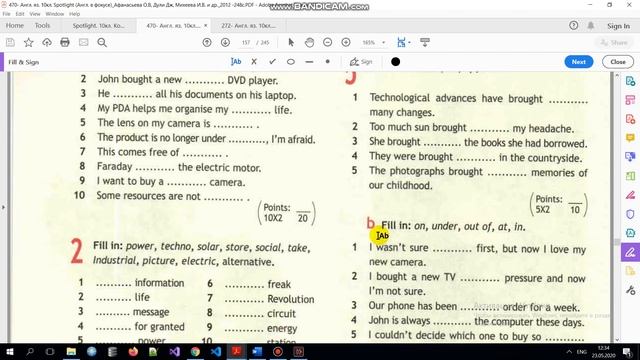Switch to the Tools tab

pyautogui.click(x=42, y=25)
